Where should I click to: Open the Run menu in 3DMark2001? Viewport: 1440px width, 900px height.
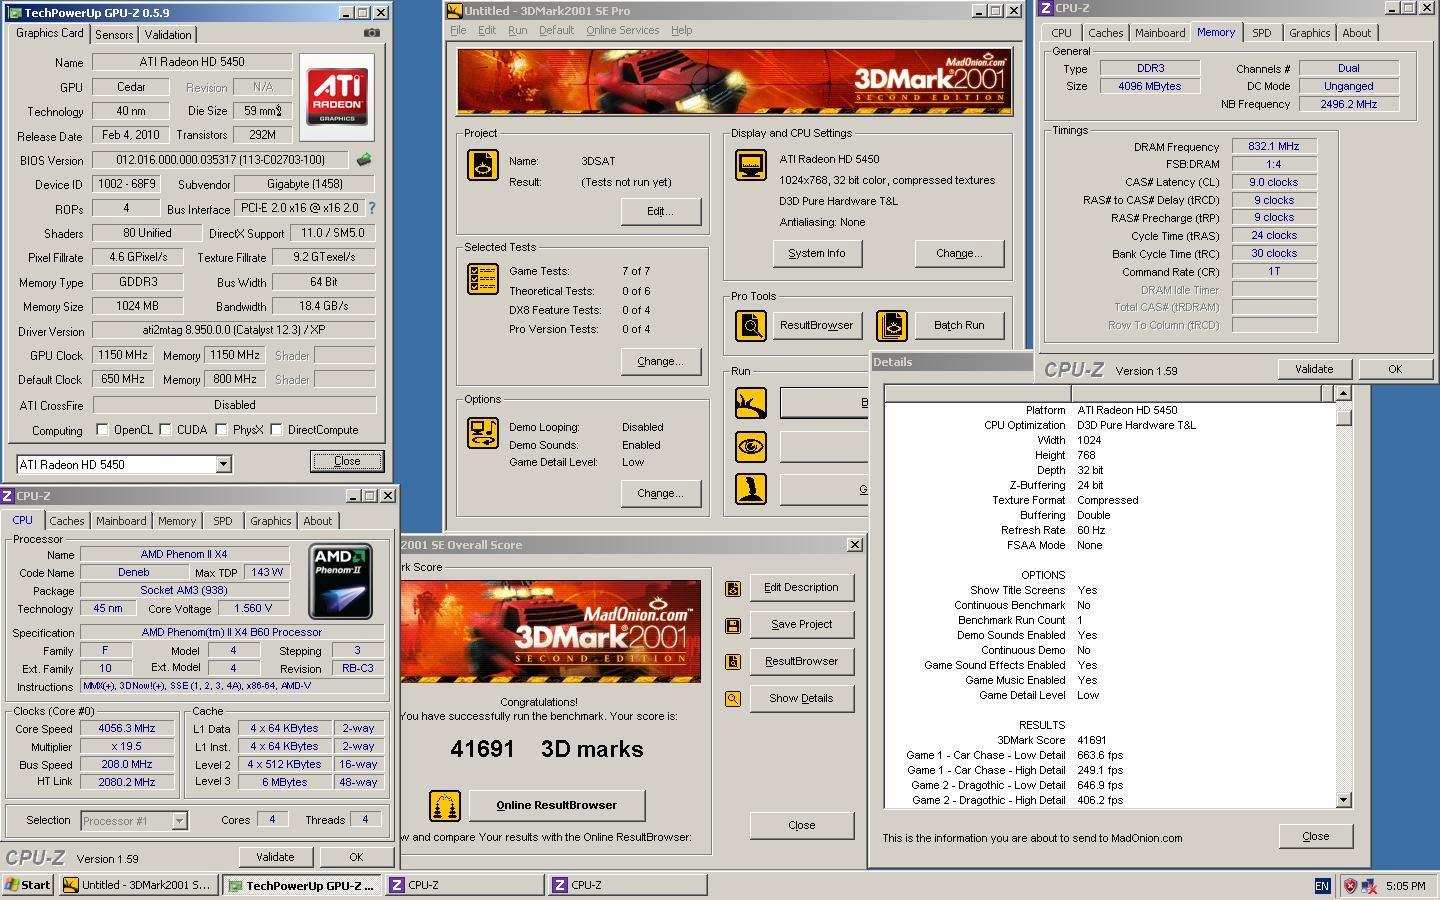pos(517,30)
